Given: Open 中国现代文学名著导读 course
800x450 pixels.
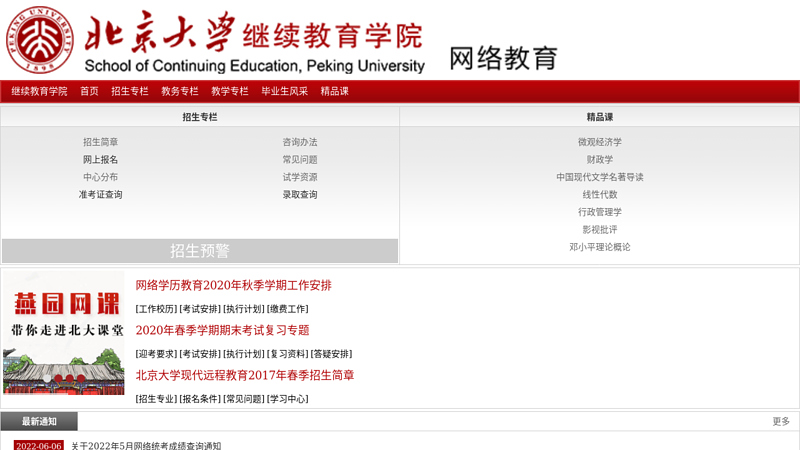Looking at the screenshot, I should tap(599, 177).
